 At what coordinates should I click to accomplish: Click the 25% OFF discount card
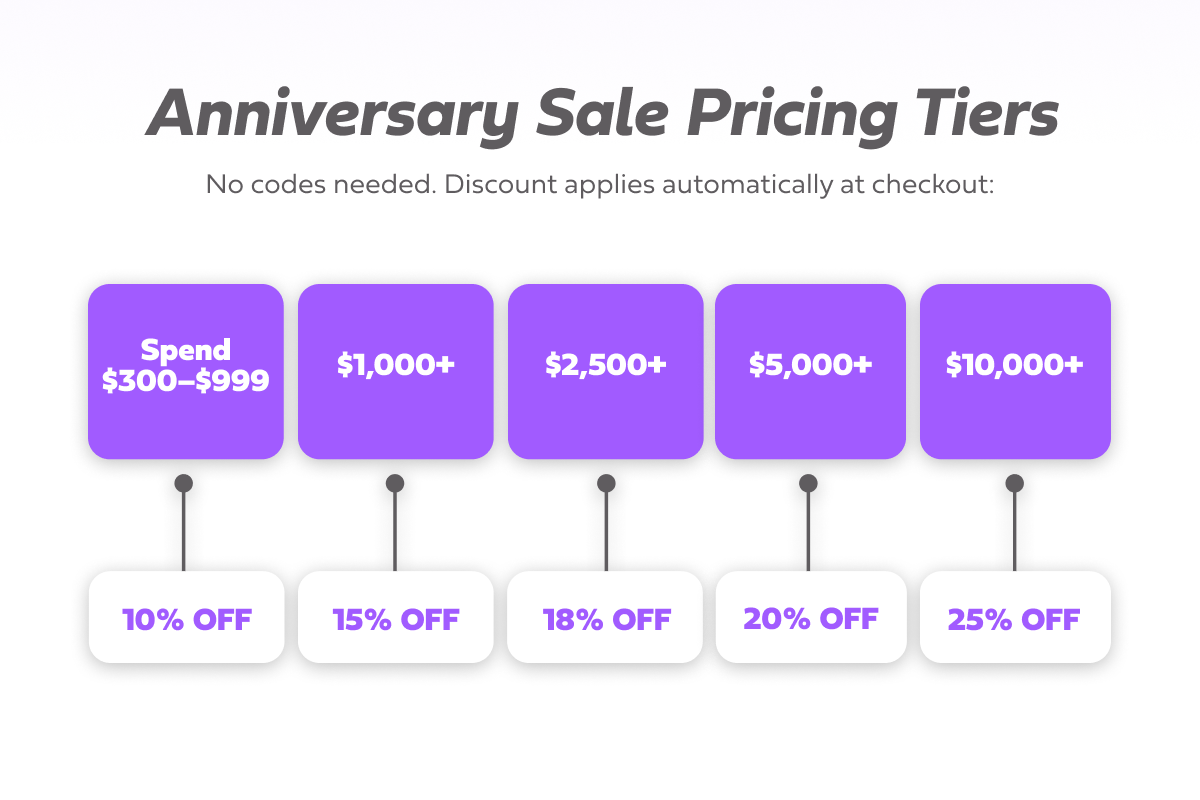pos(1015,618)
